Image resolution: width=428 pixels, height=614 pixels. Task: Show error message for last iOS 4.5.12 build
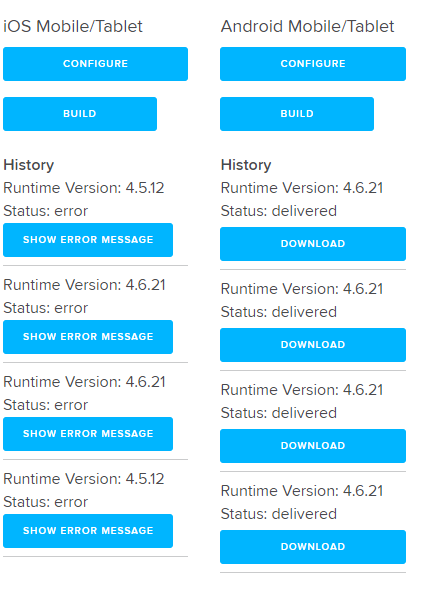point(88,531)
